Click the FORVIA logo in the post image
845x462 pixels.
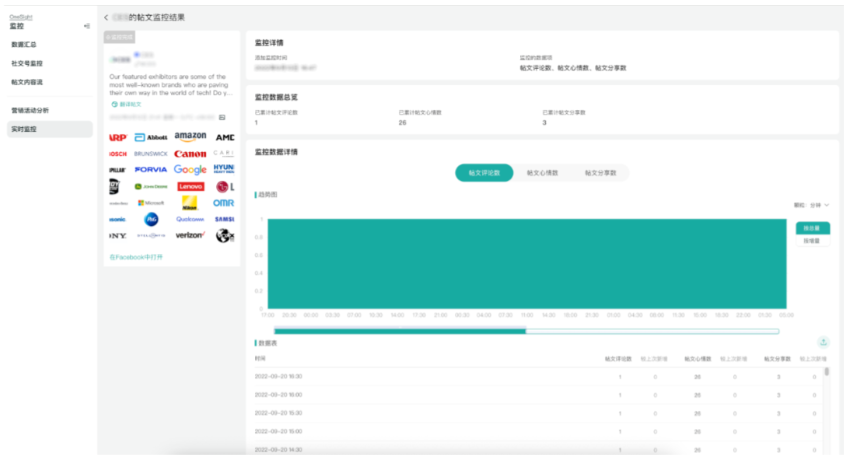tap(151, 170)
